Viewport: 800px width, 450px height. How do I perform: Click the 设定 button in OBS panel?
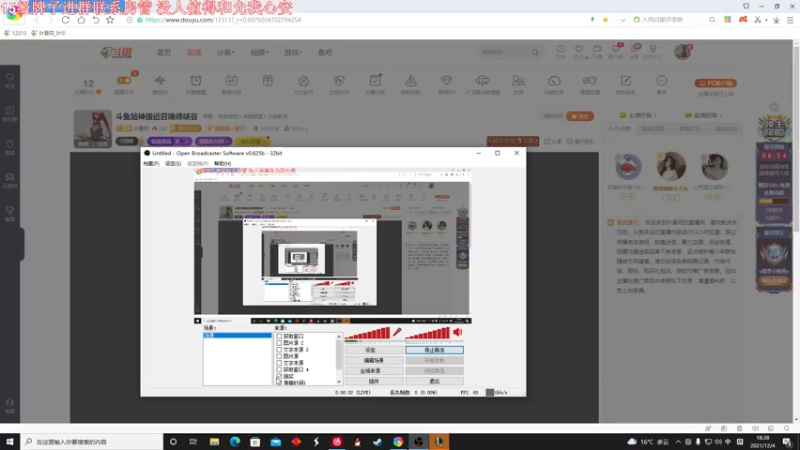[x=373, y=350]
